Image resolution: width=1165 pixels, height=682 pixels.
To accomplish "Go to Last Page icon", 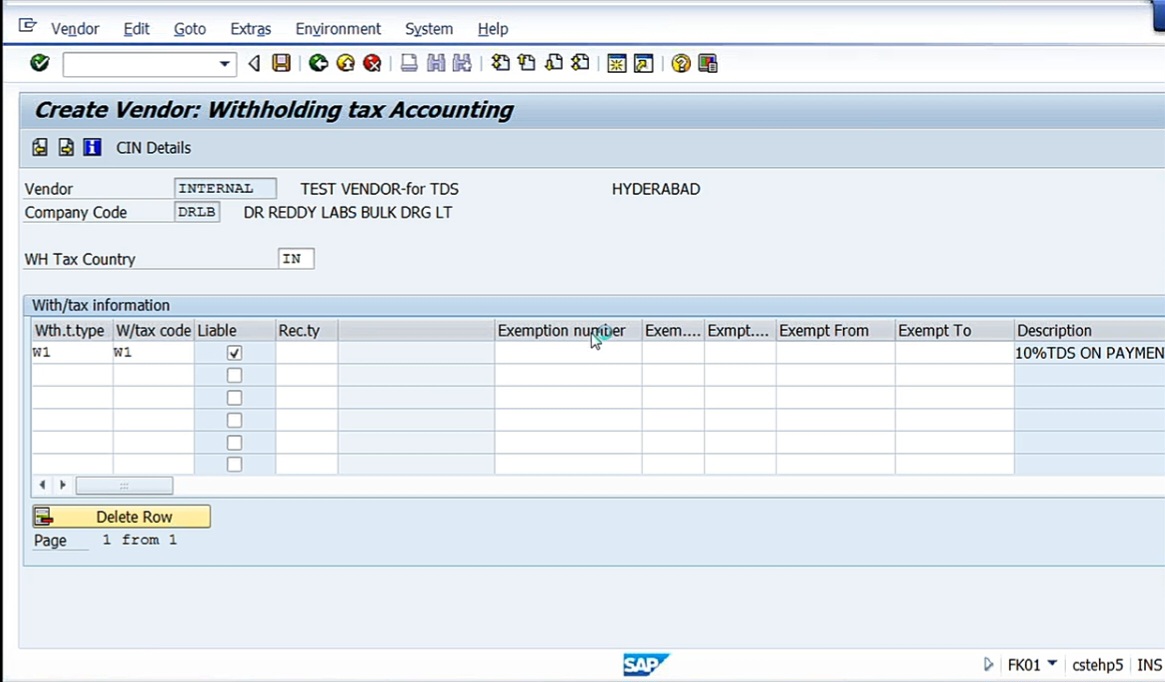I will pos(580,63).
